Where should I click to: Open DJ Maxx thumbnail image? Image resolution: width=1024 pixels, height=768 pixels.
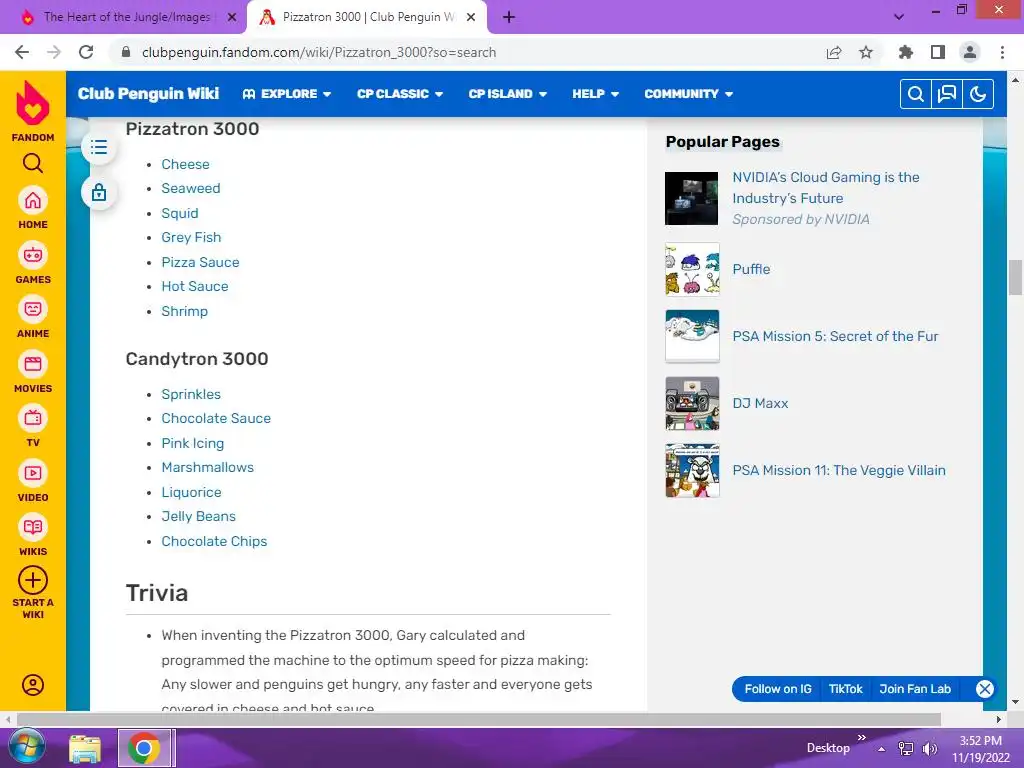point(692,403)
